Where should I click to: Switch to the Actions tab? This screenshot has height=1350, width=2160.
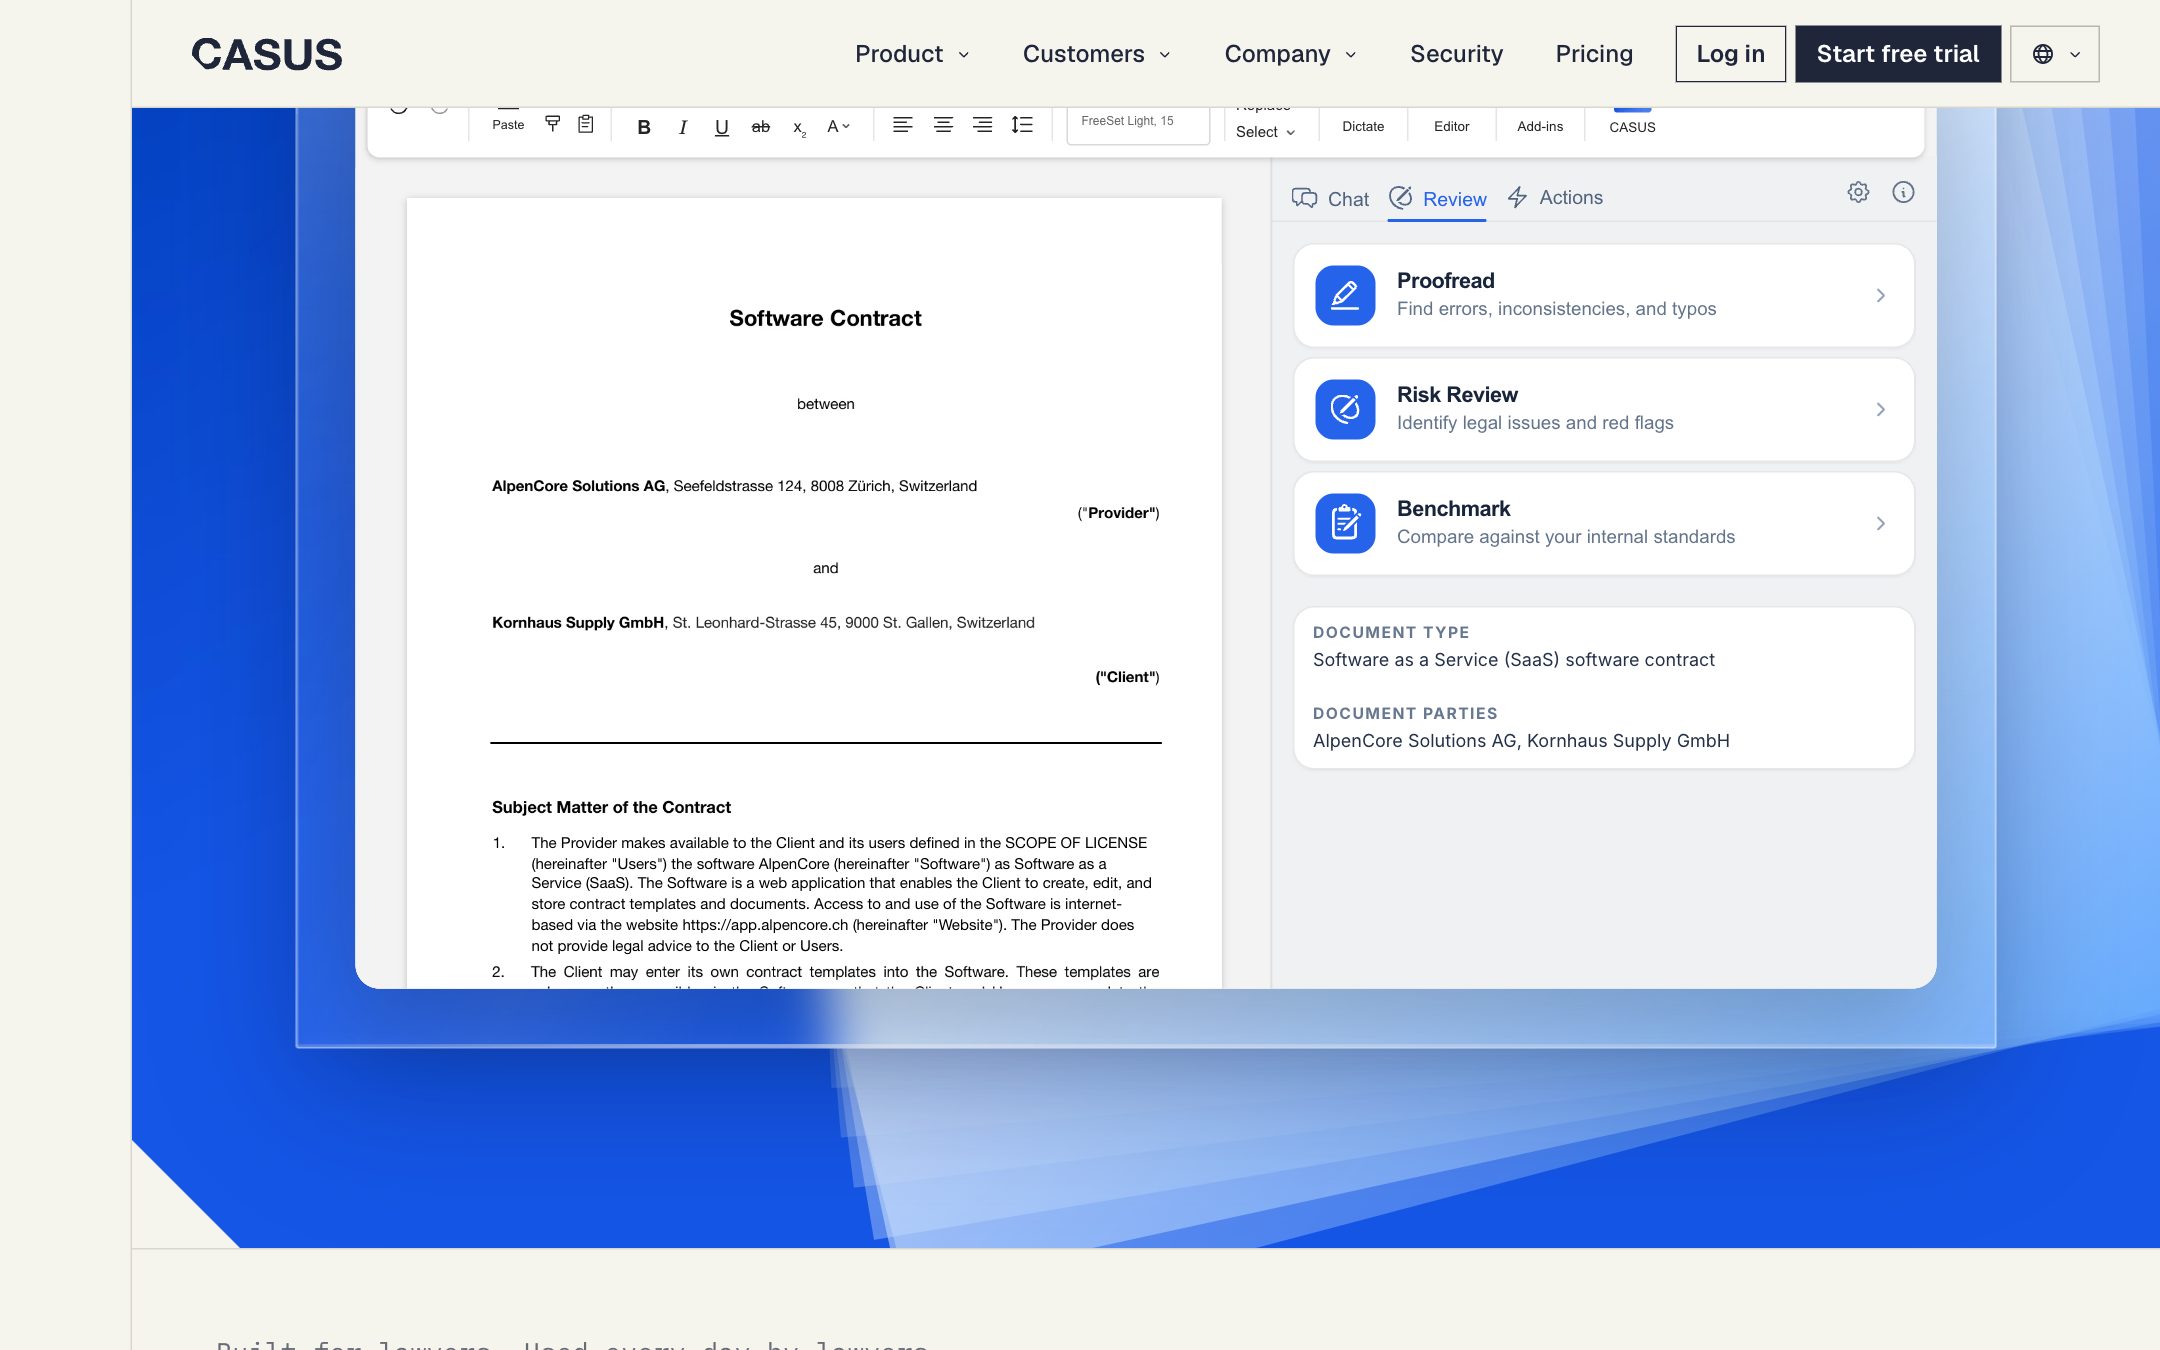pos(1555,197)
